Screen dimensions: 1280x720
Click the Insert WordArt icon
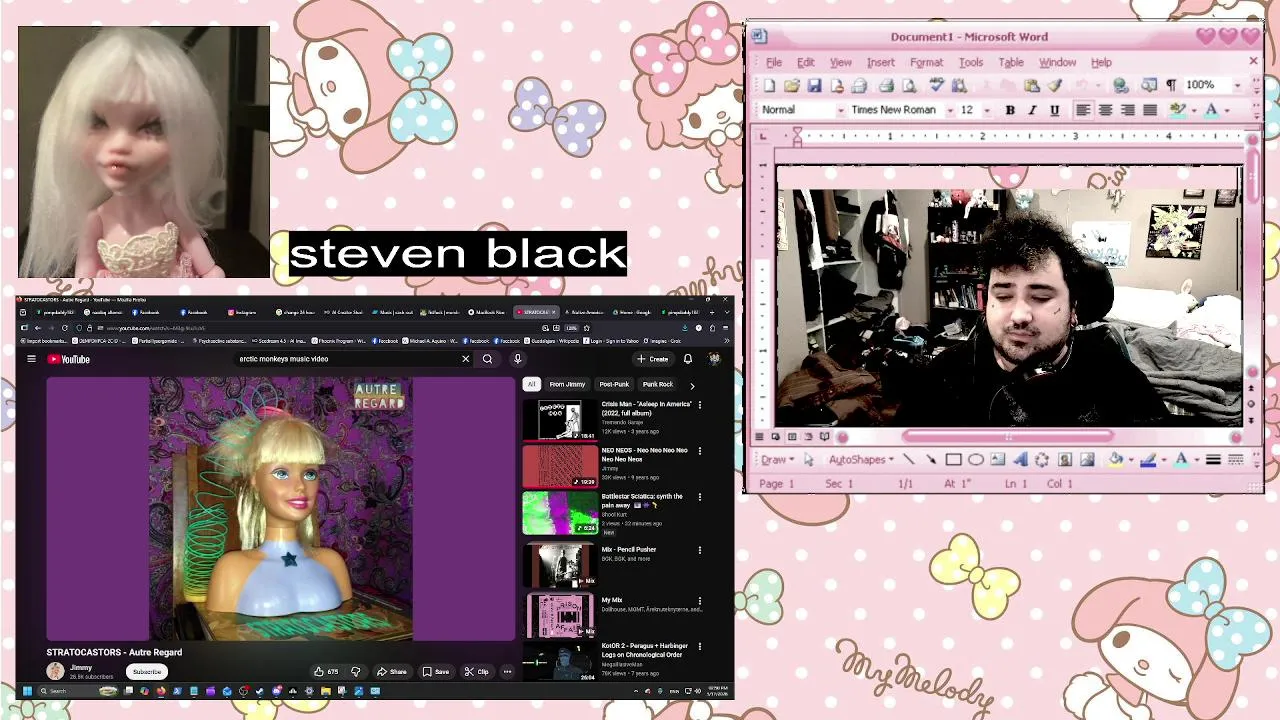coord(1020,460)
